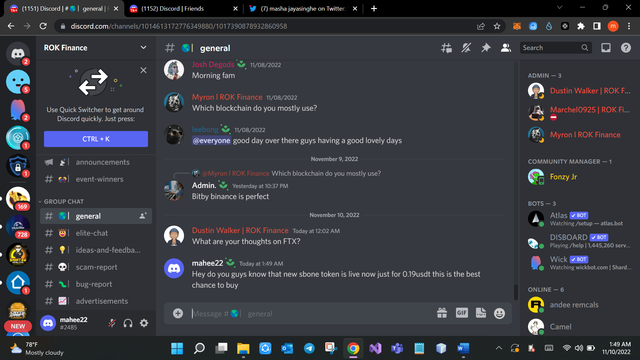This screenshot has width=640, height=360.
Task: Open event-winners channel
Action: coord(96,179)
